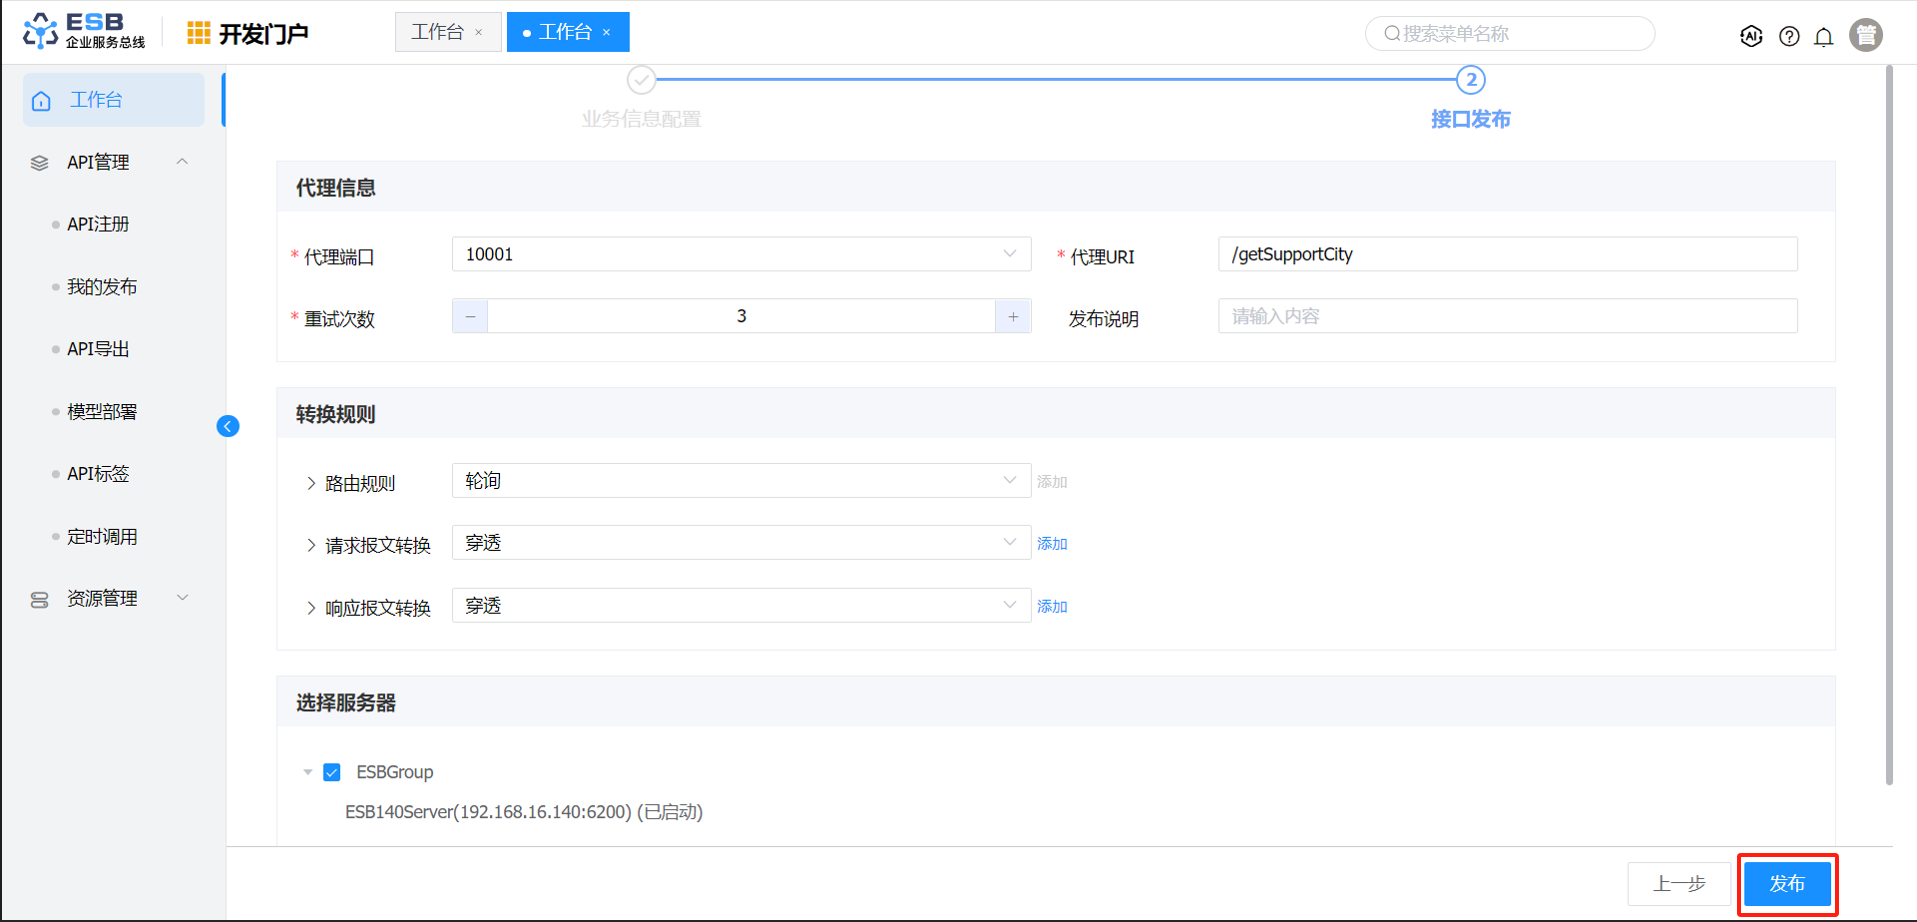Open the help question mark icon
The image size is (1917, 922).
coord(1789,36)
